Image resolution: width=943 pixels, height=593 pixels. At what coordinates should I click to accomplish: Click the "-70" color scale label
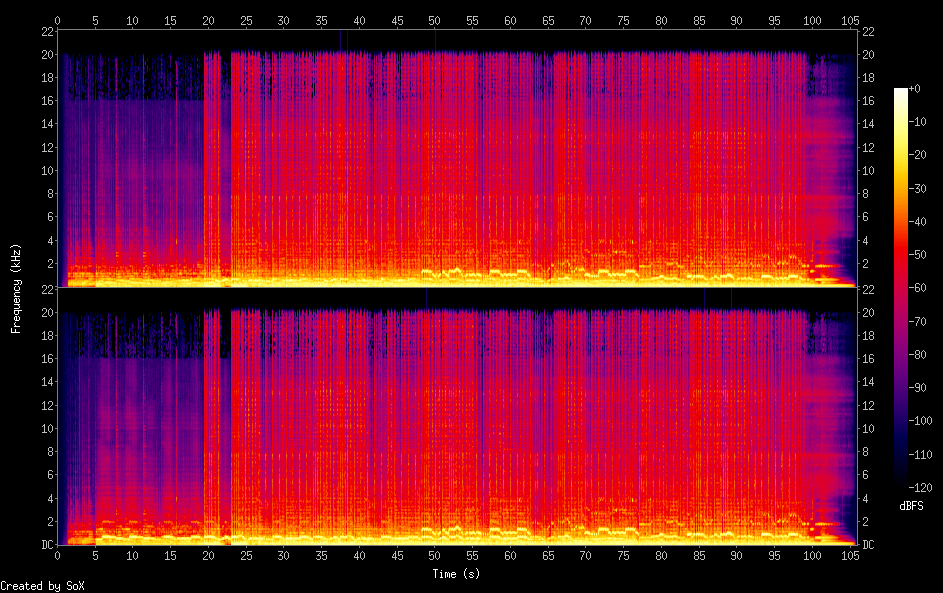[918, 321]
